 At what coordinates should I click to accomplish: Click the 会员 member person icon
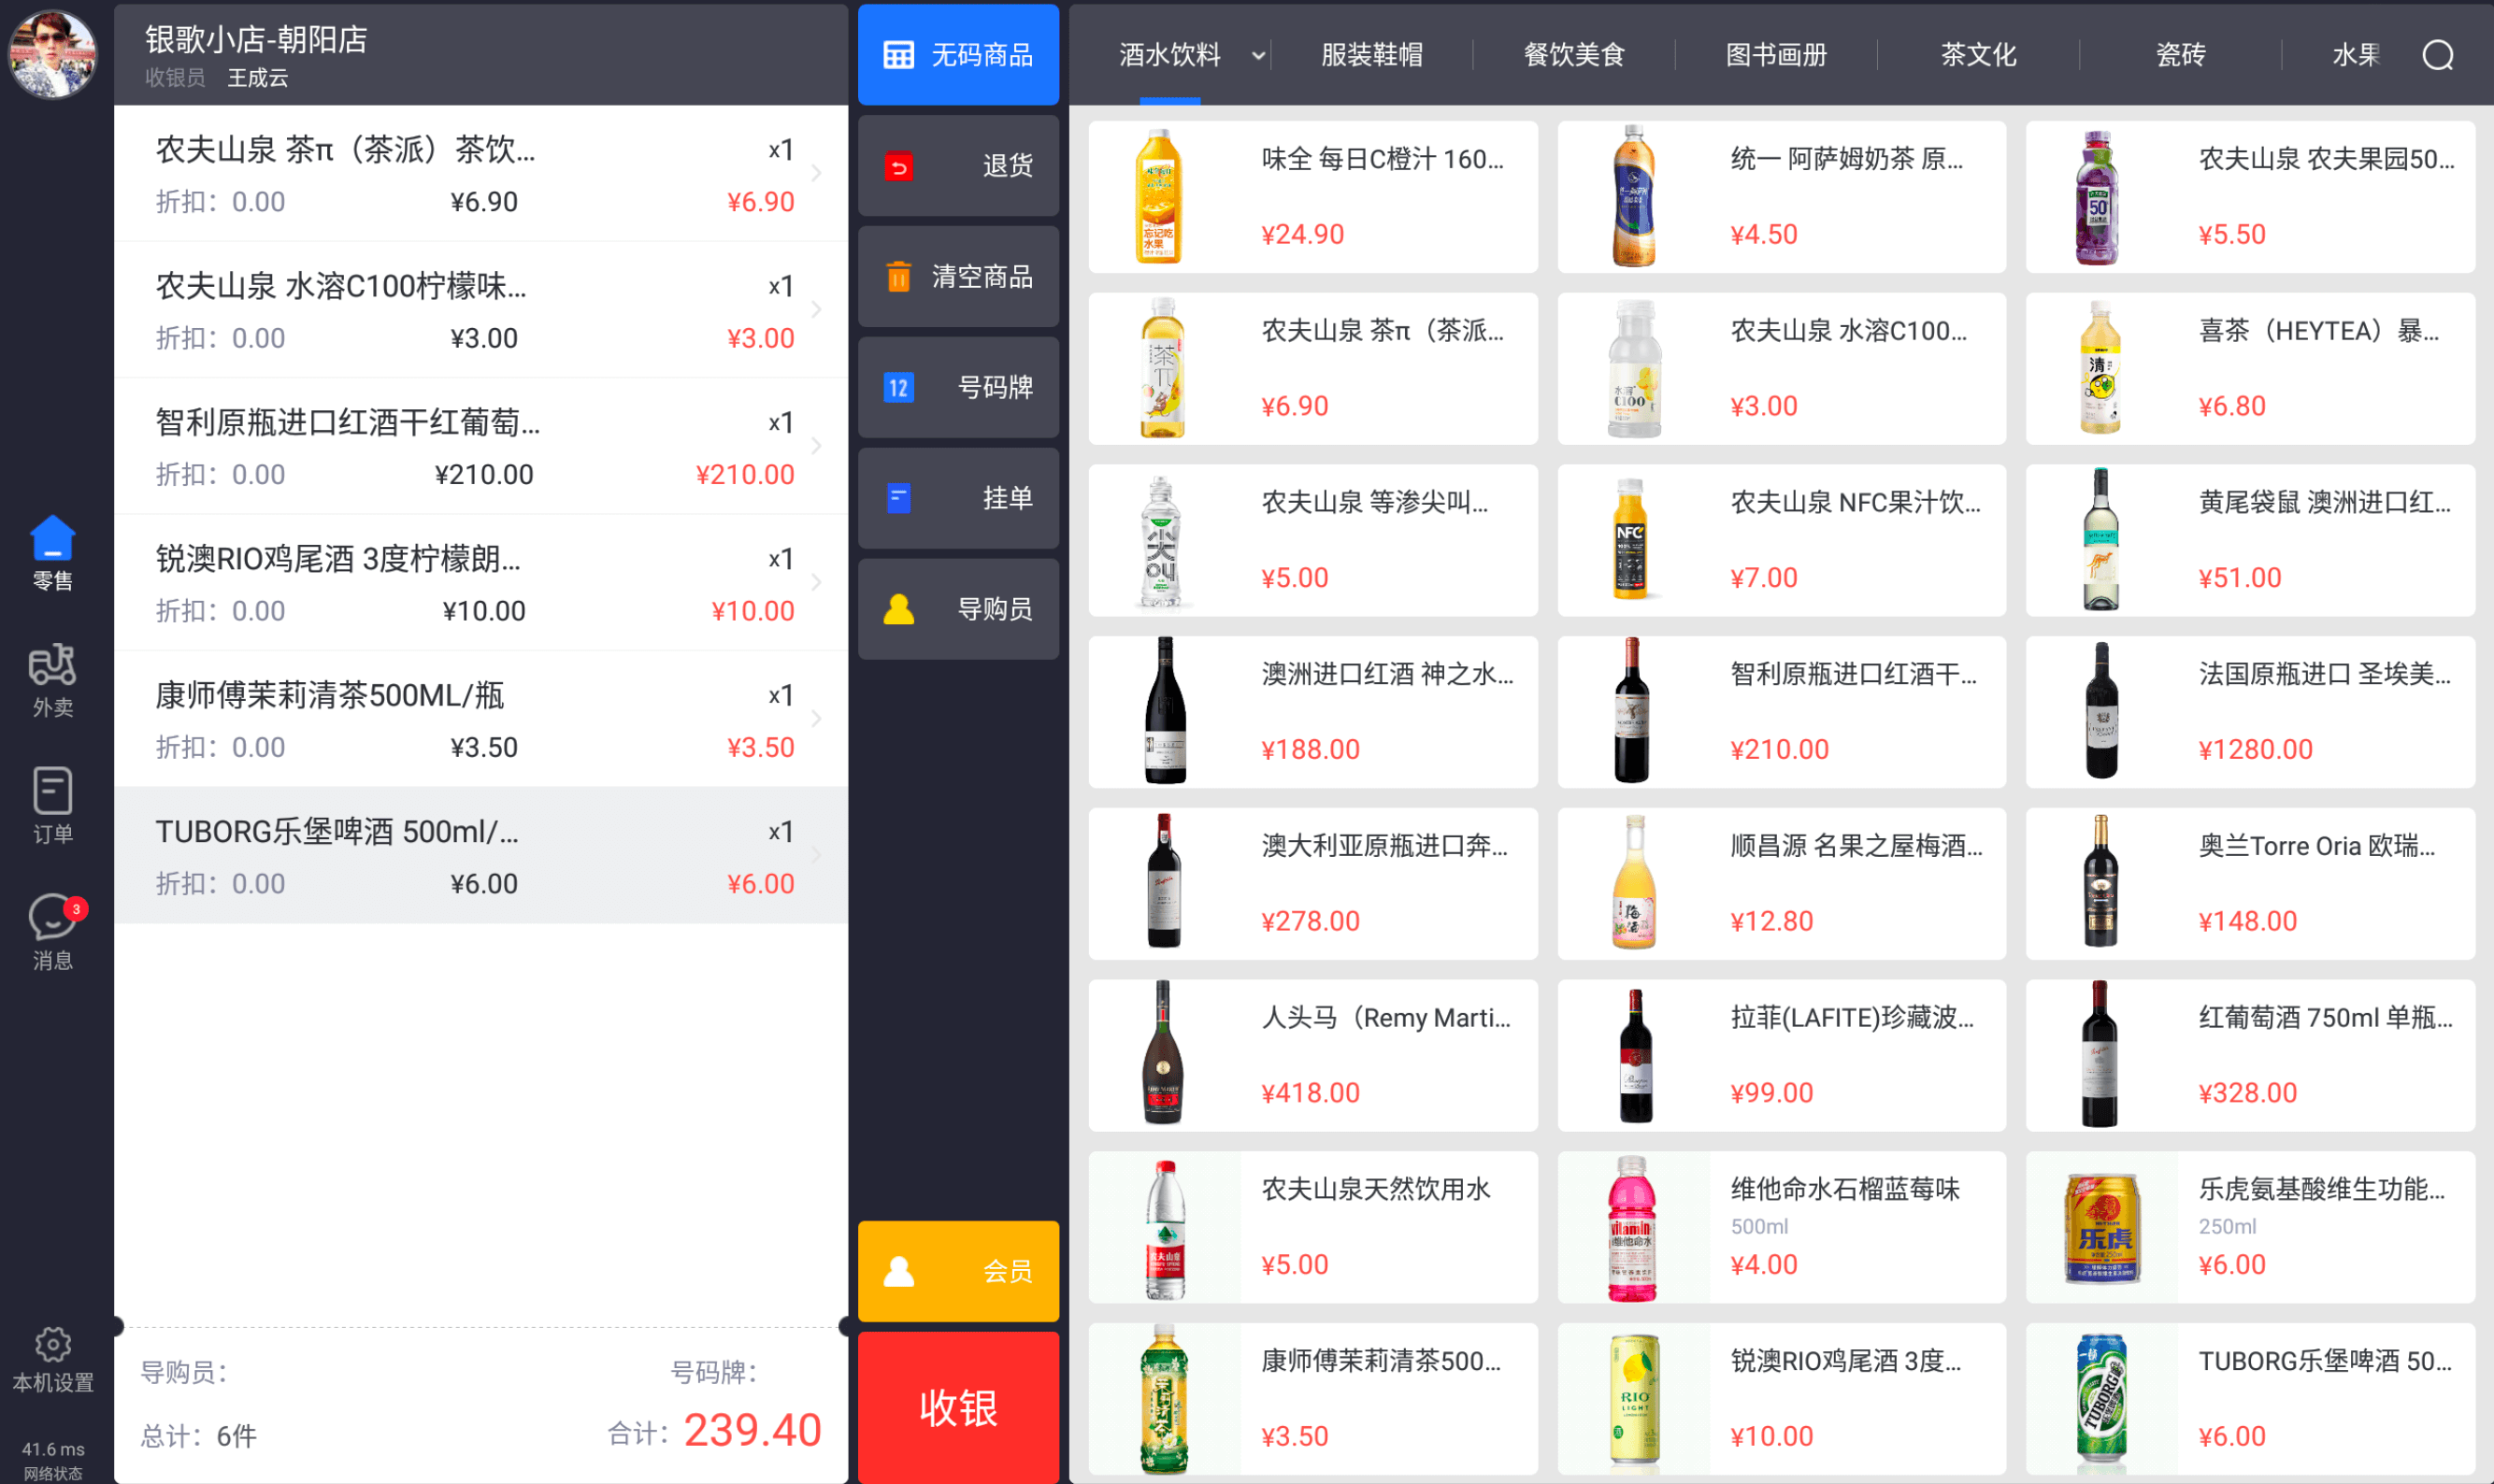coord(898,1271)
